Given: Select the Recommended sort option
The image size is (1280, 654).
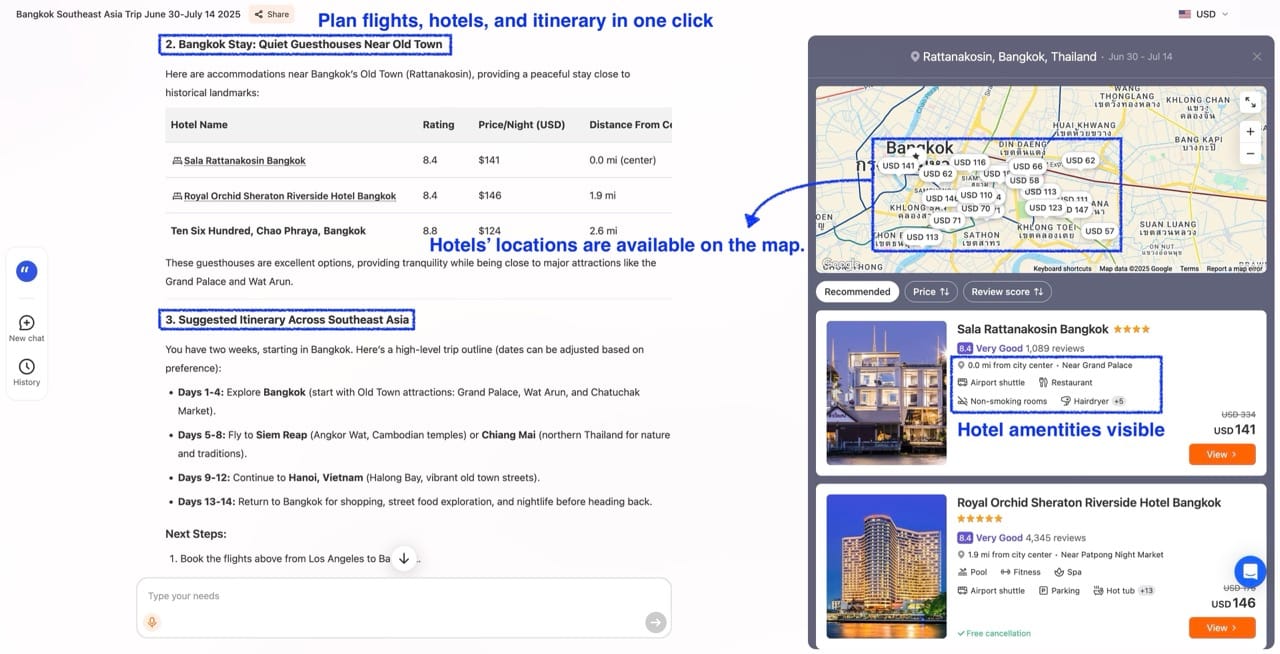Looking at the screenshot, I should [x=857, y=292].
